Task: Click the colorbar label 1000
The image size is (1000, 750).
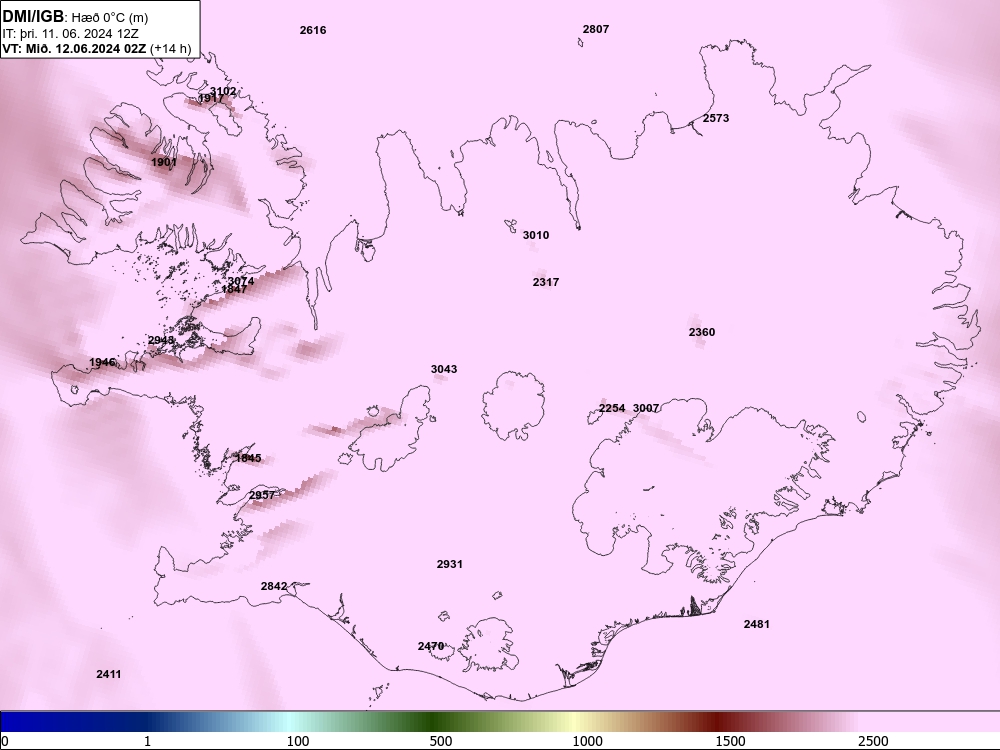Action: pos(587,741)
